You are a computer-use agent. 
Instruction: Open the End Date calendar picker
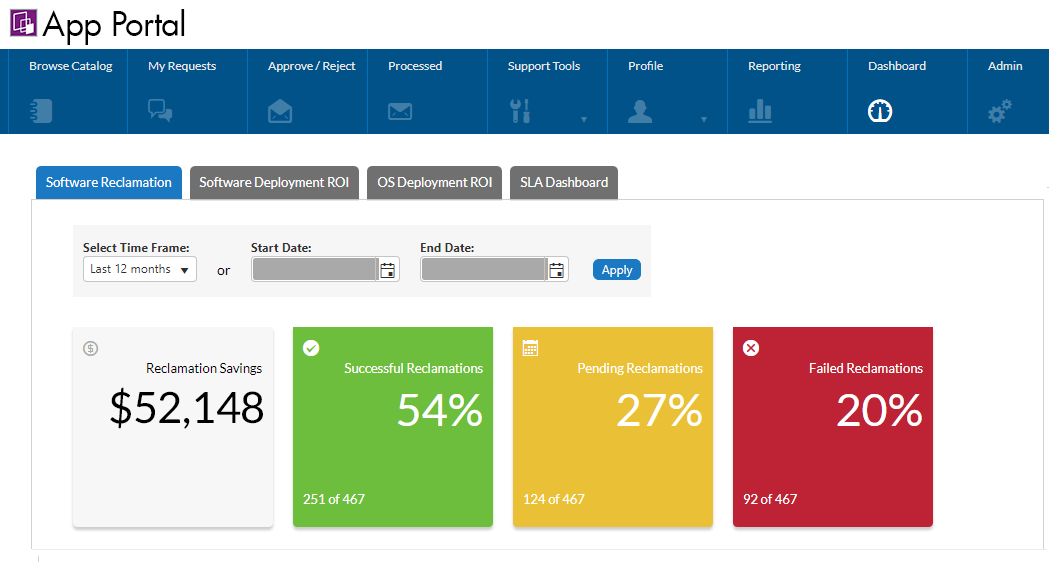tap(557, 270)
